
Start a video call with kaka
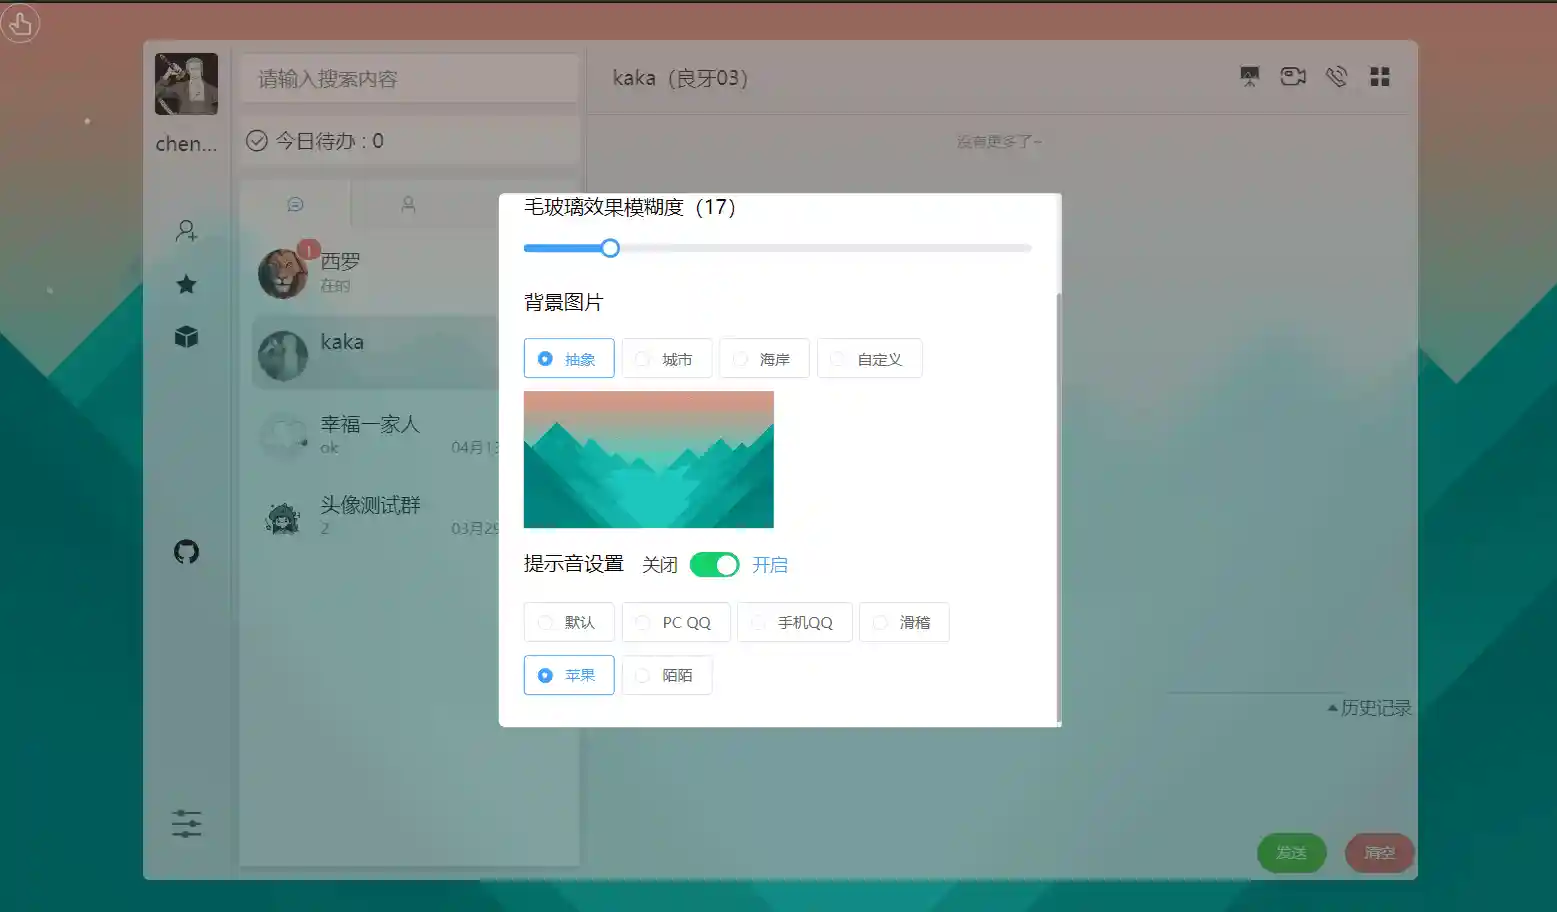click(1292, 76)
